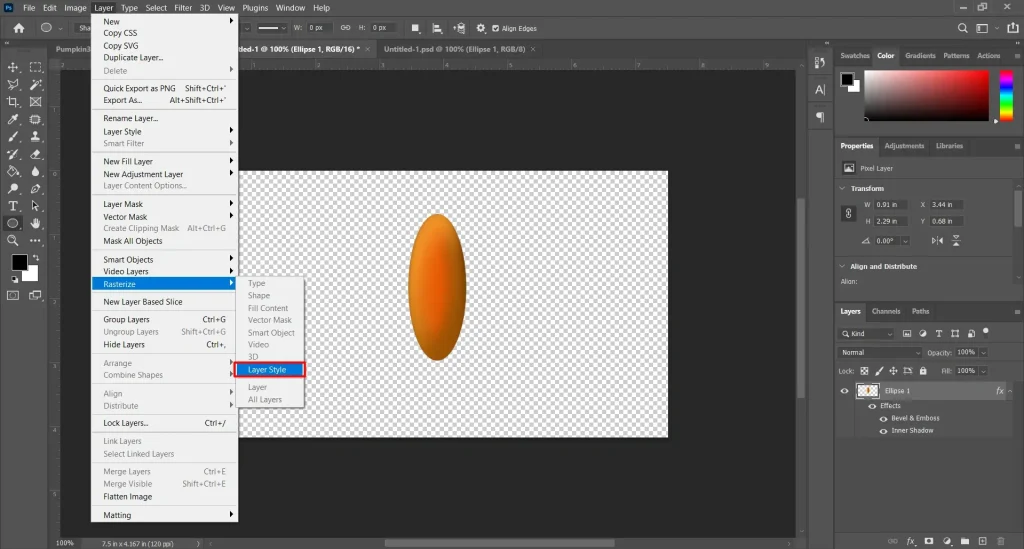Select the Path Selection arrow tool
Image resolution: width=1024 pixels, height=549 pixels.
[36, 206]
